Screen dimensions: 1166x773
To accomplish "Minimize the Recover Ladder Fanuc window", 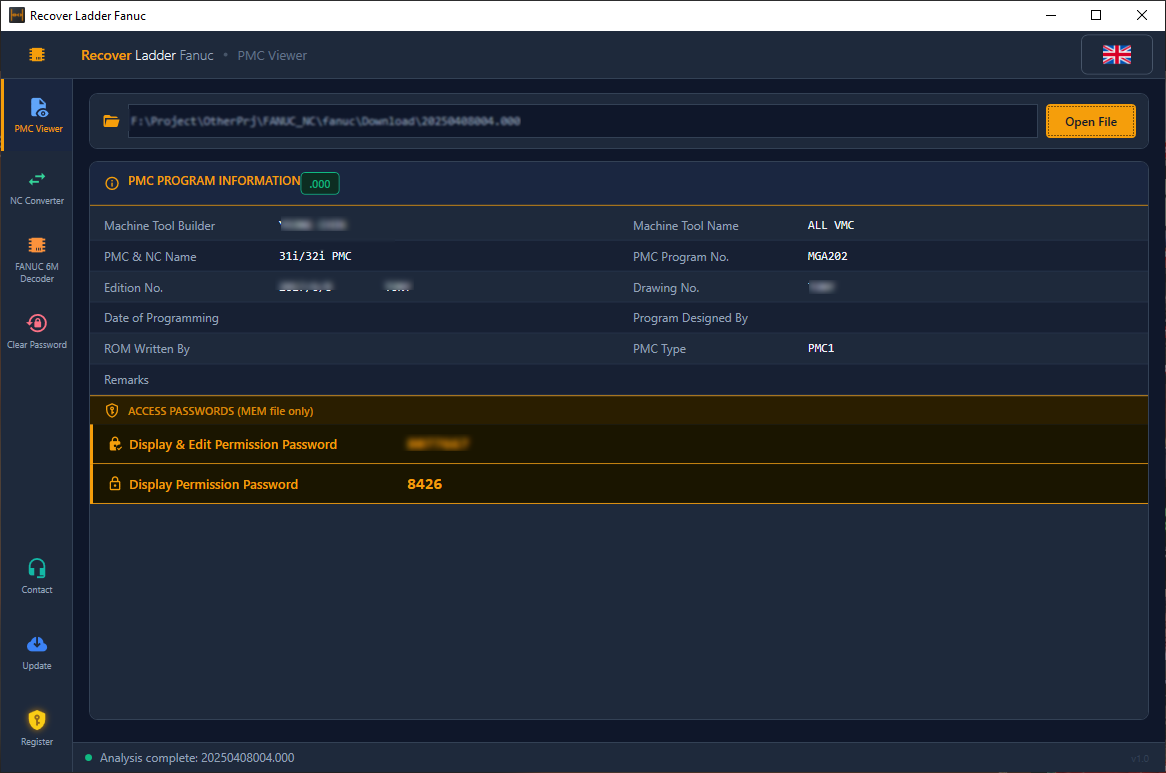I will (x=1051, y=16).
